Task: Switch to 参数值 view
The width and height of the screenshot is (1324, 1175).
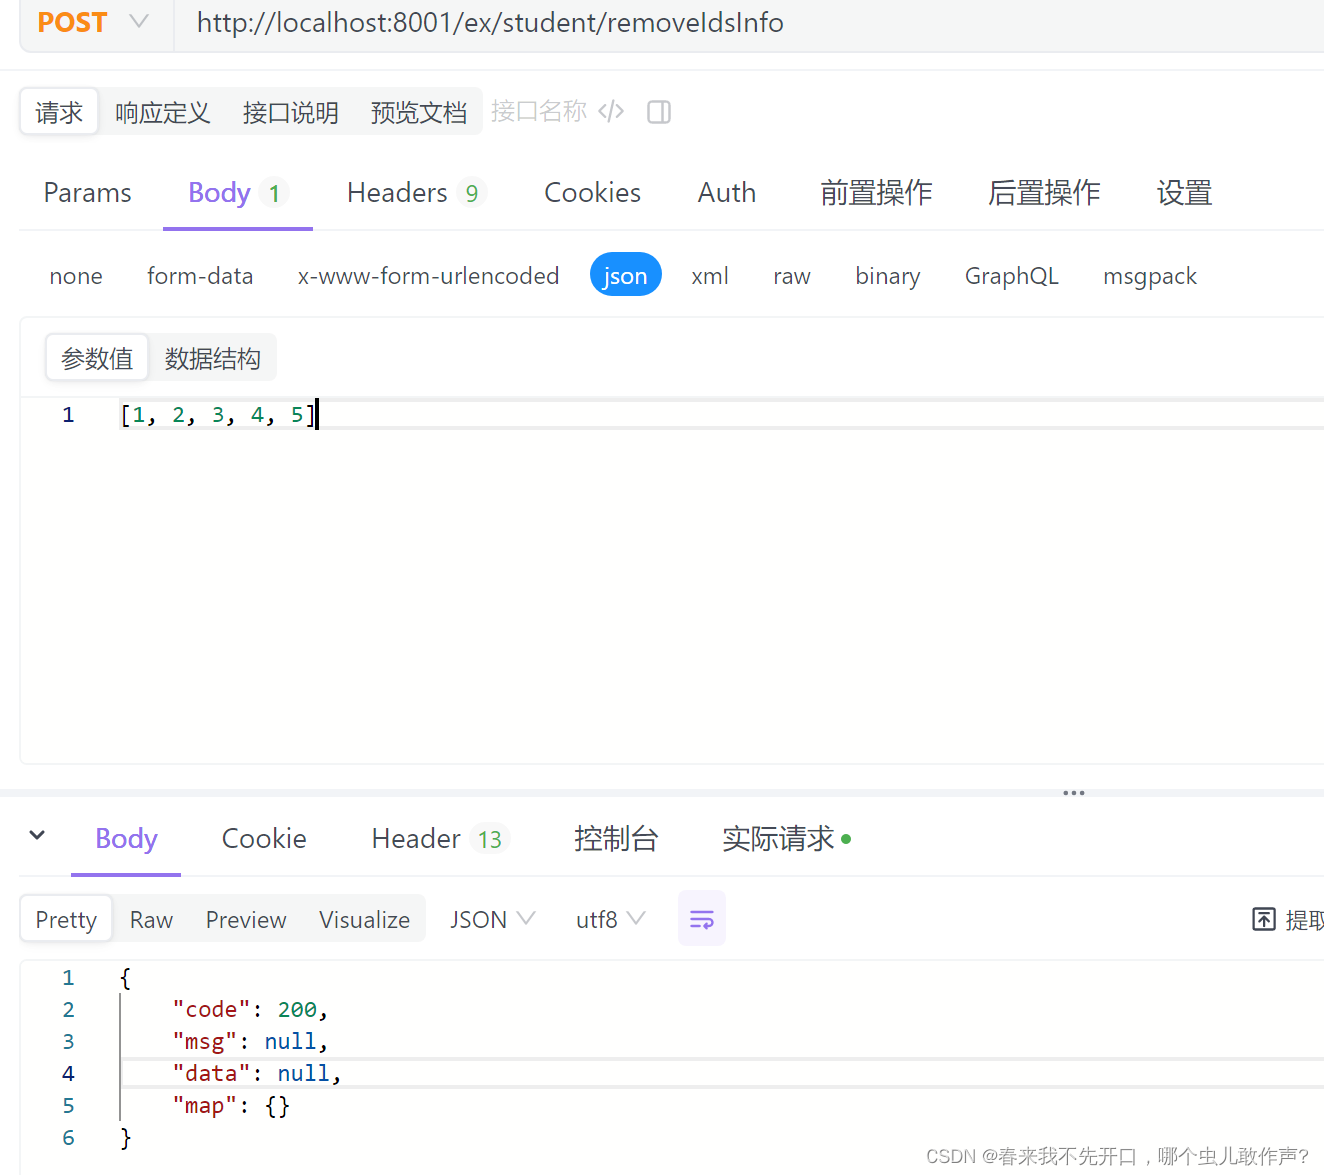Action: [97, 358]
